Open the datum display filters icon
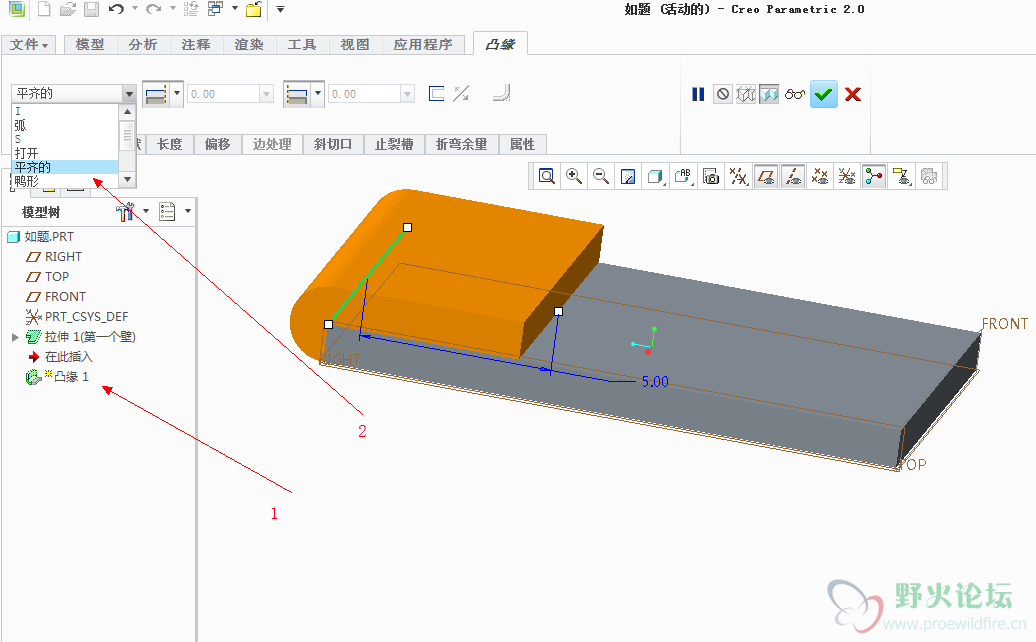This screenshot has width=1036, height=642. point(738,176)
